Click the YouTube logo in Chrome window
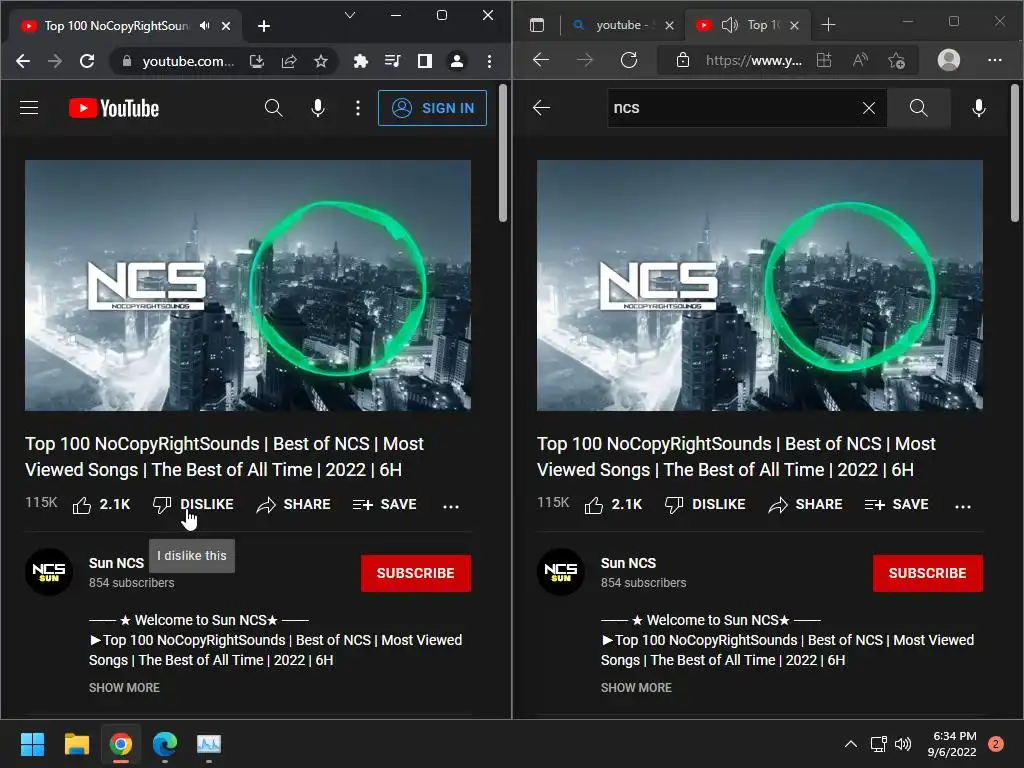 point(114,108)
